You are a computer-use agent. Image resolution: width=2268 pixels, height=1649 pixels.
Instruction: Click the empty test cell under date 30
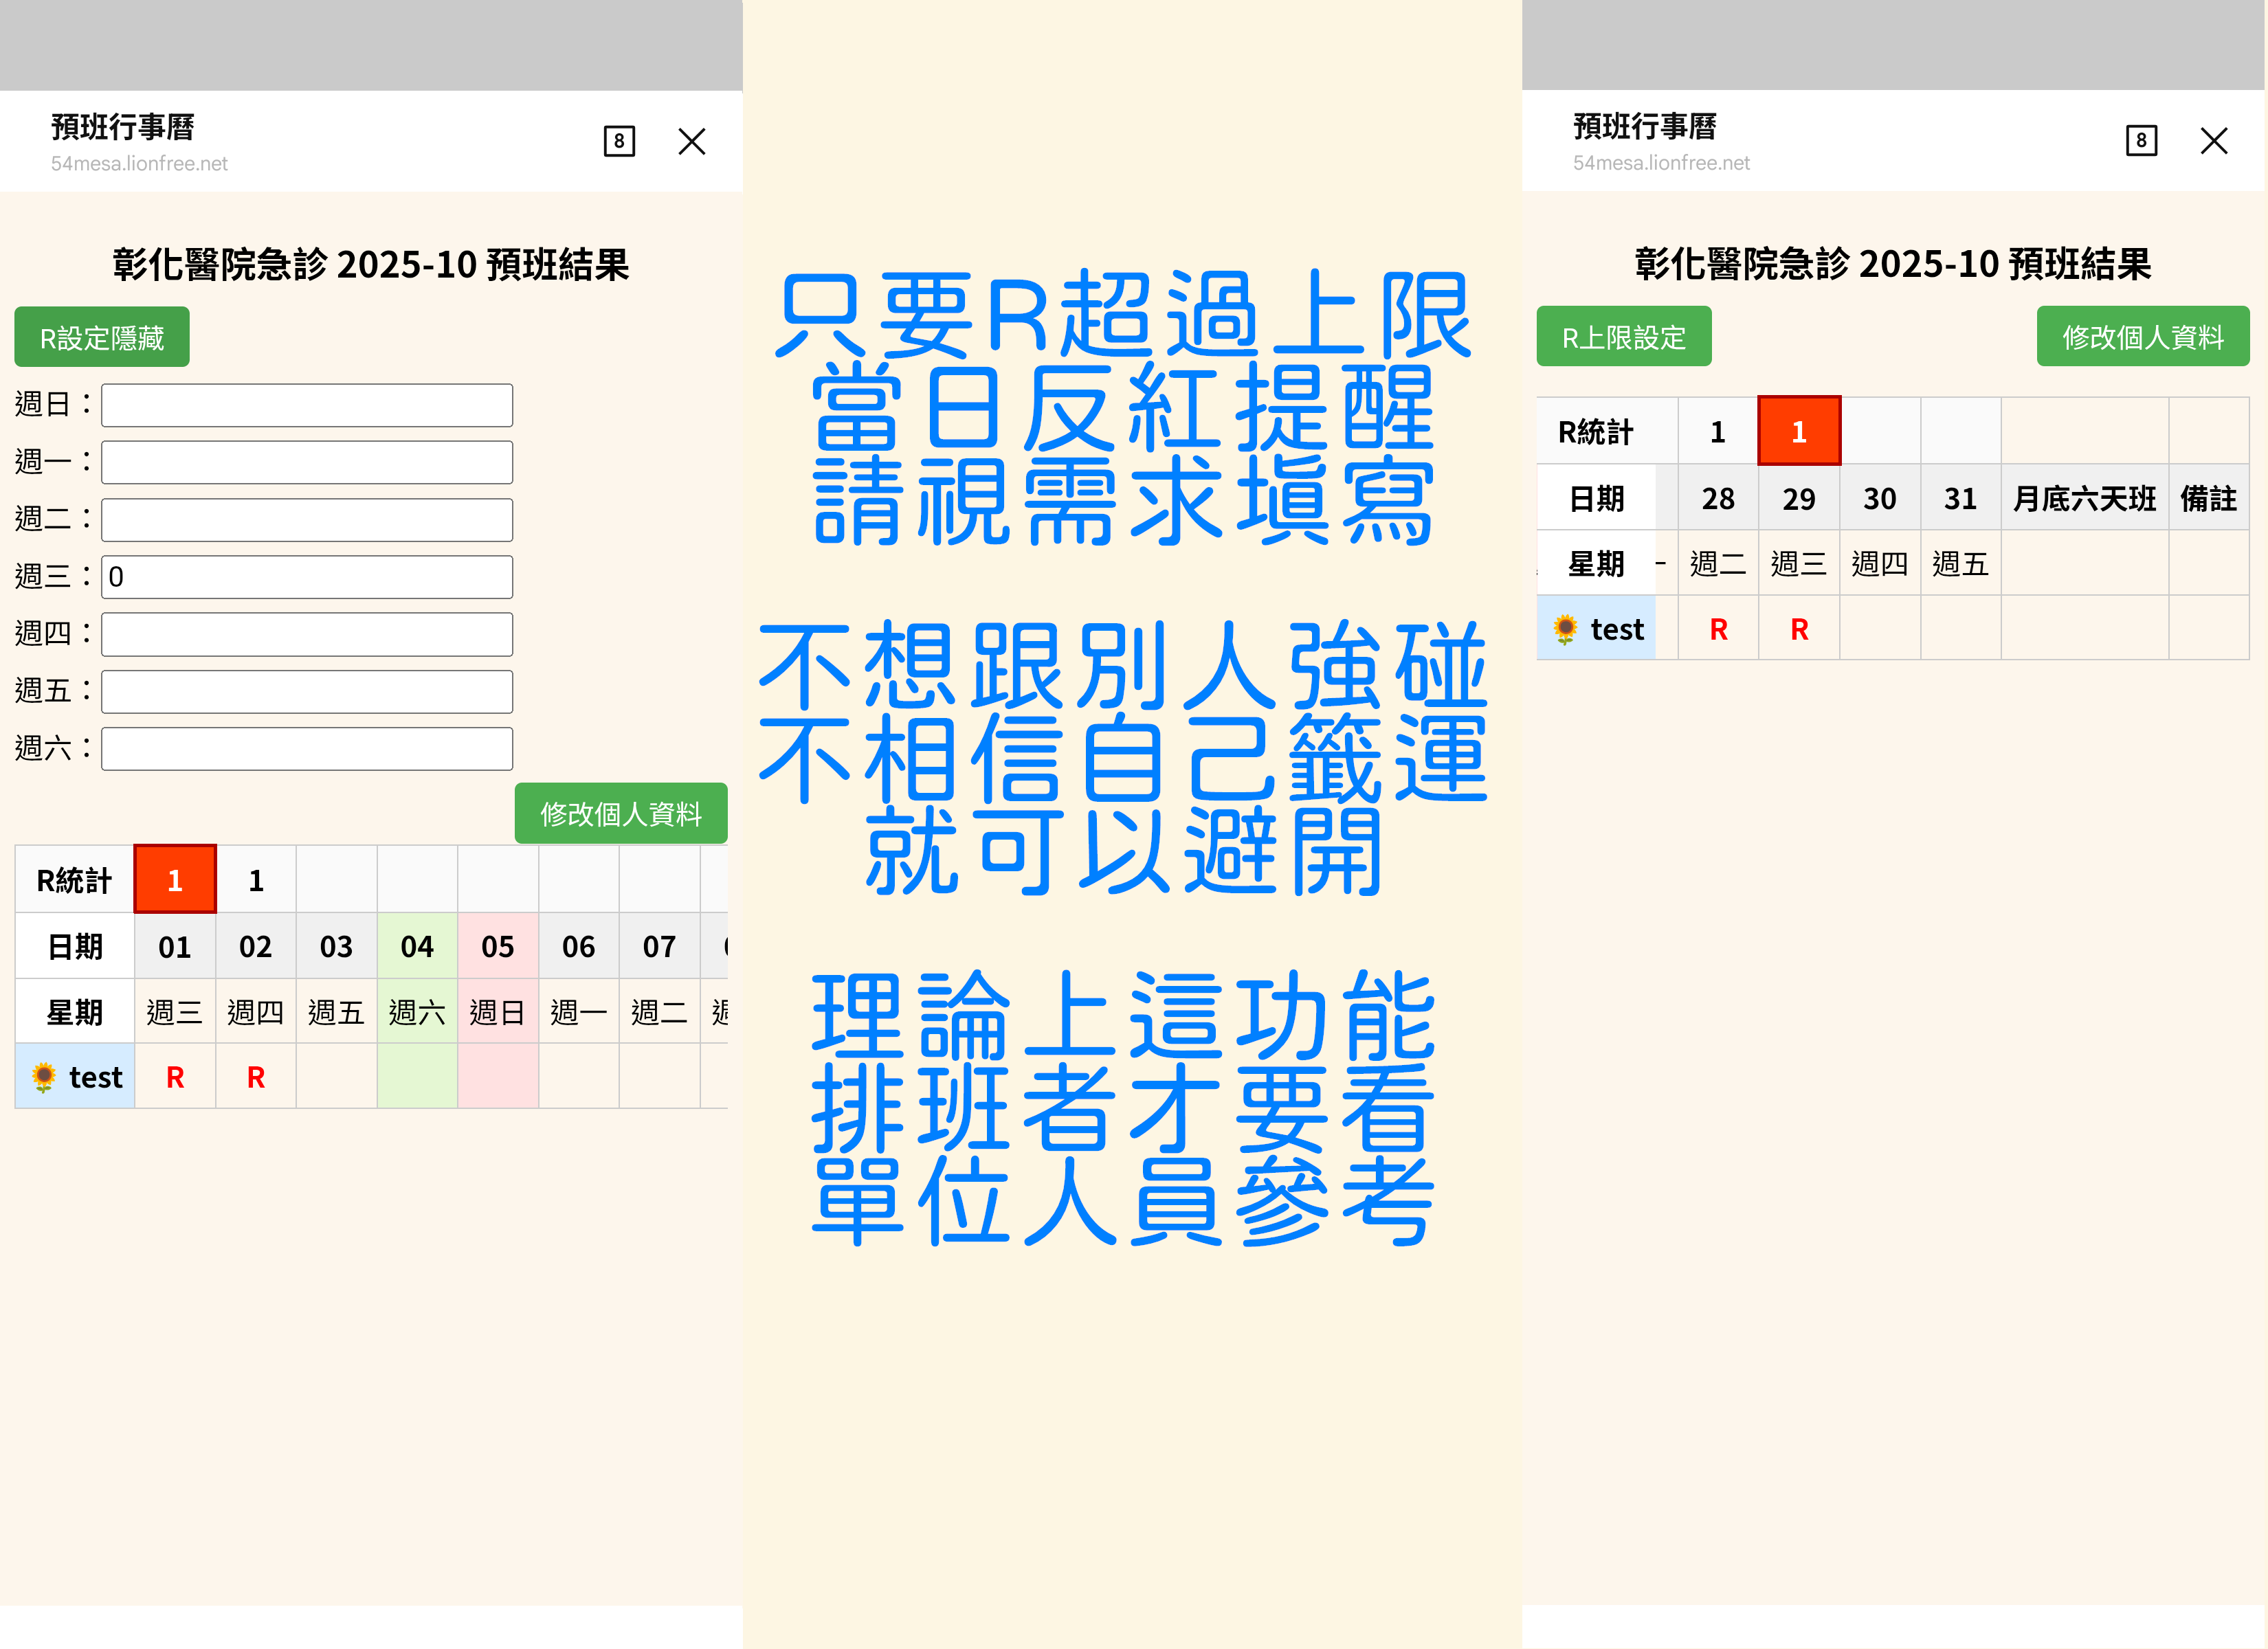(x=1879, y=629)
